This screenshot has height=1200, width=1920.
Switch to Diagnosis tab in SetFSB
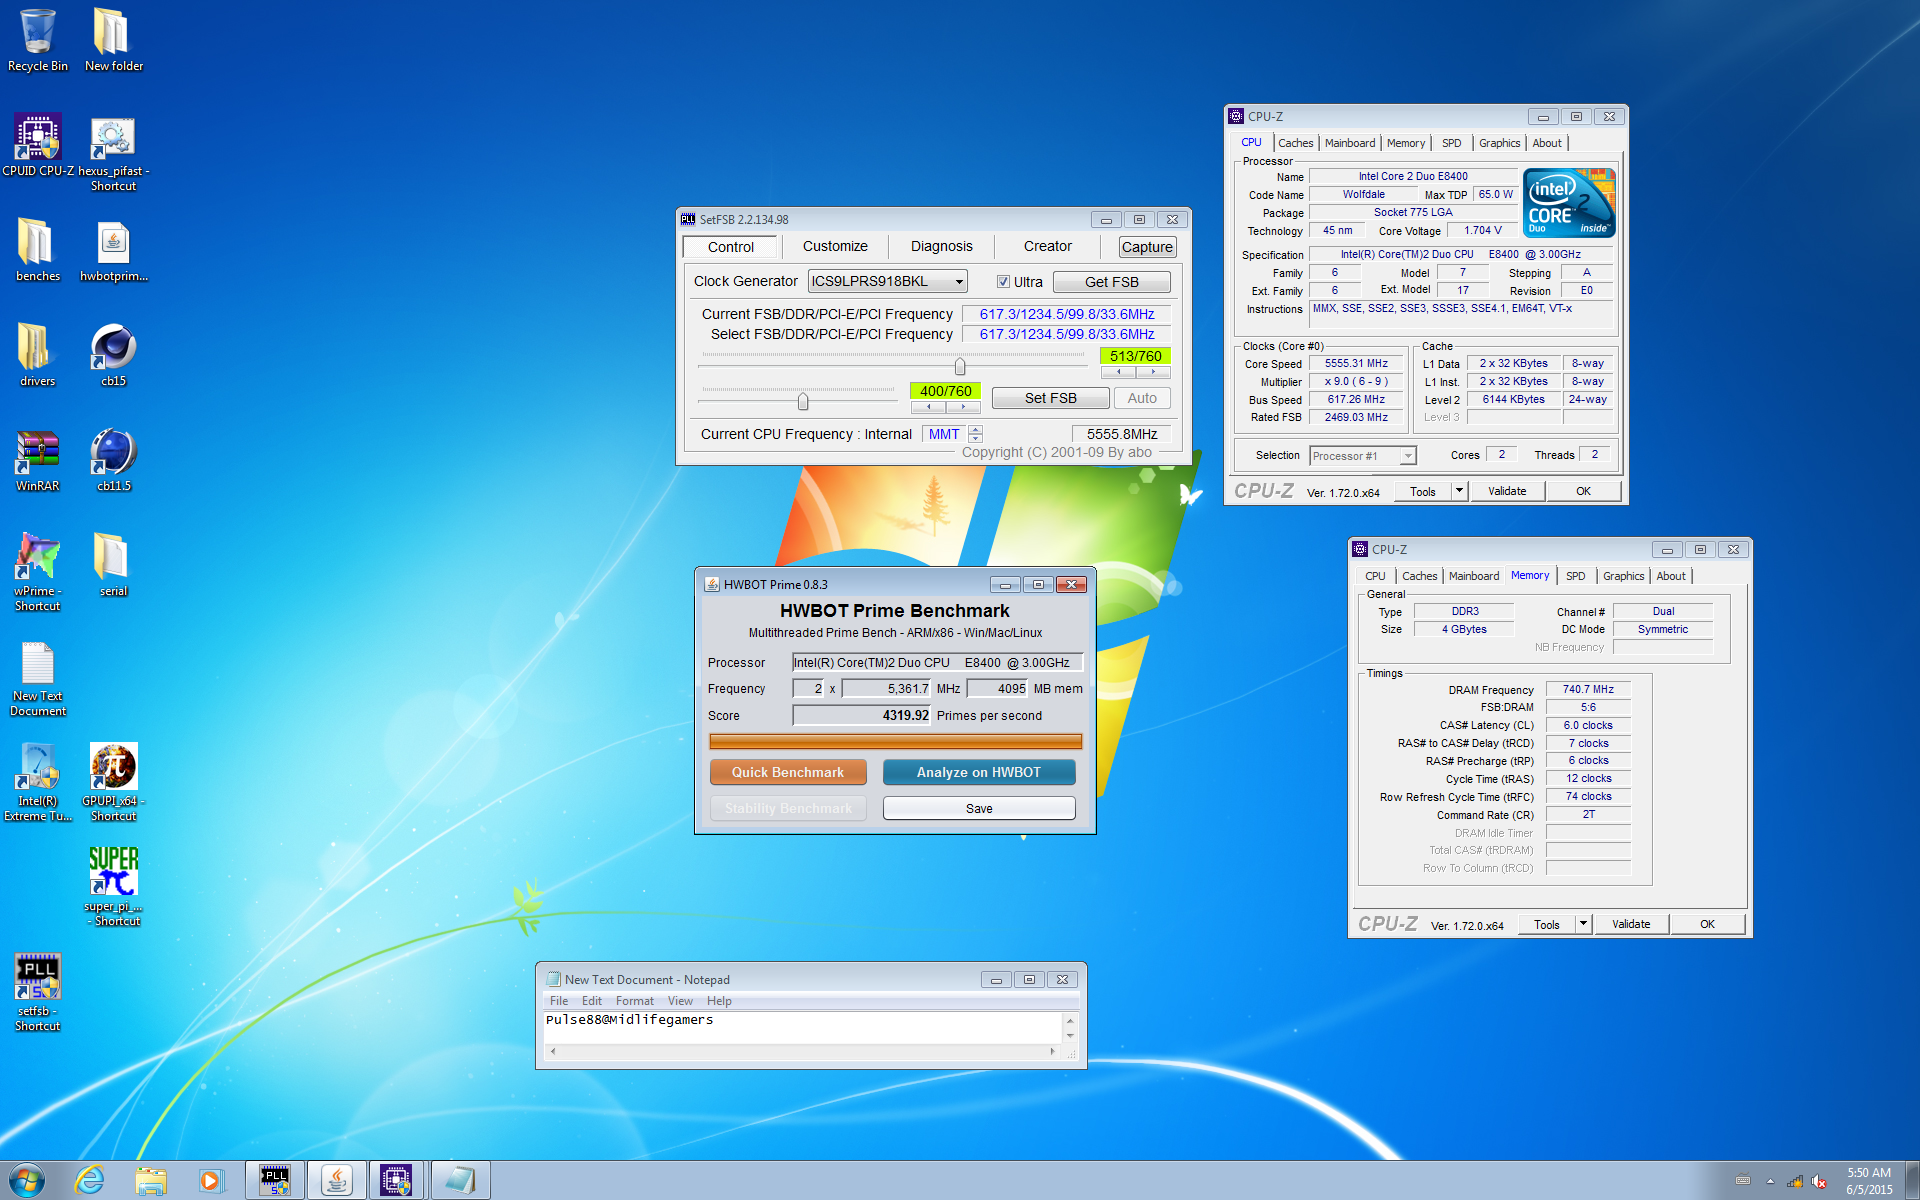941,246
